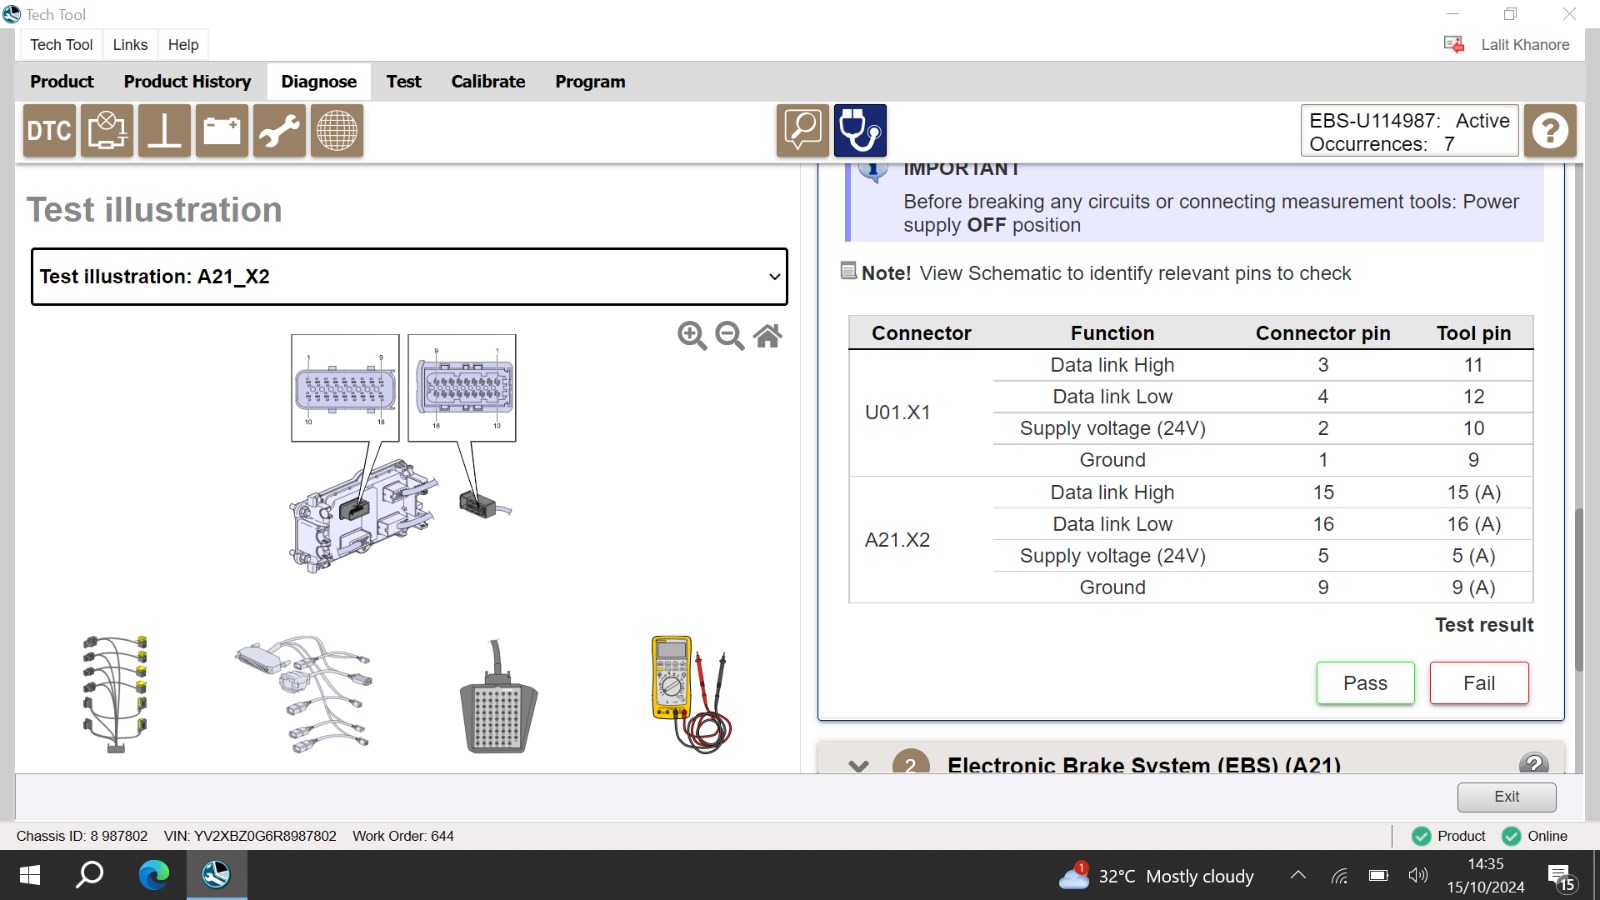Screen dimensions: 1600x900
Task: Click the breakout cable set thumbnail
Action: (305, 694)
